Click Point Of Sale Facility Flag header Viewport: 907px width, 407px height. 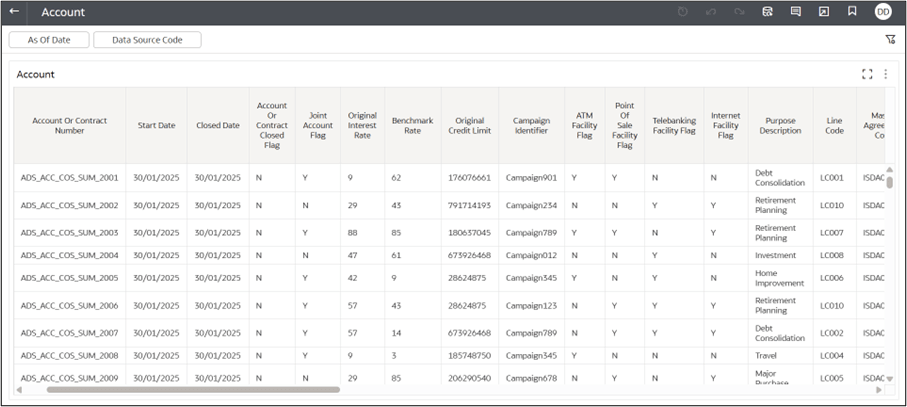[x=625, y=125]
